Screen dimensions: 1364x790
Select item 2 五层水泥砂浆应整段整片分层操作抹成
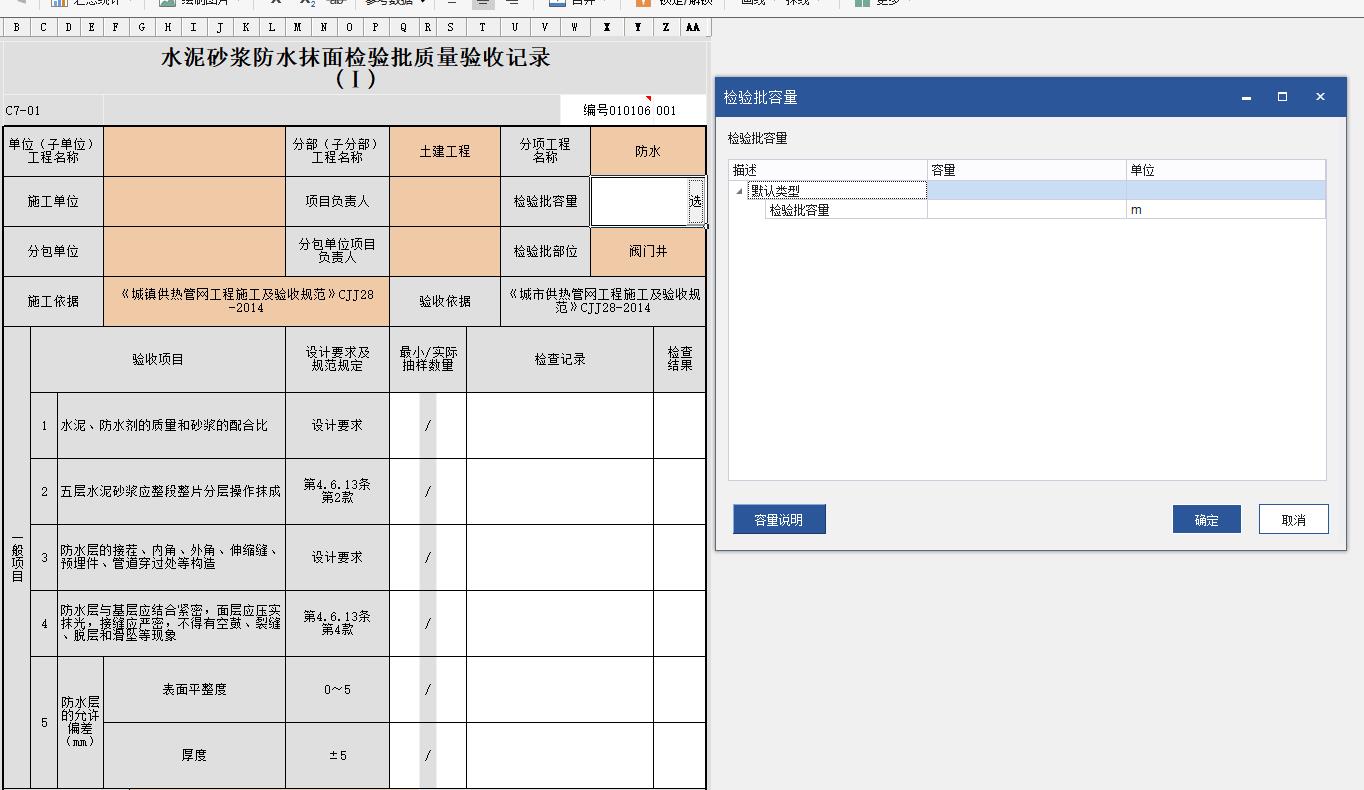coord(172,492)
